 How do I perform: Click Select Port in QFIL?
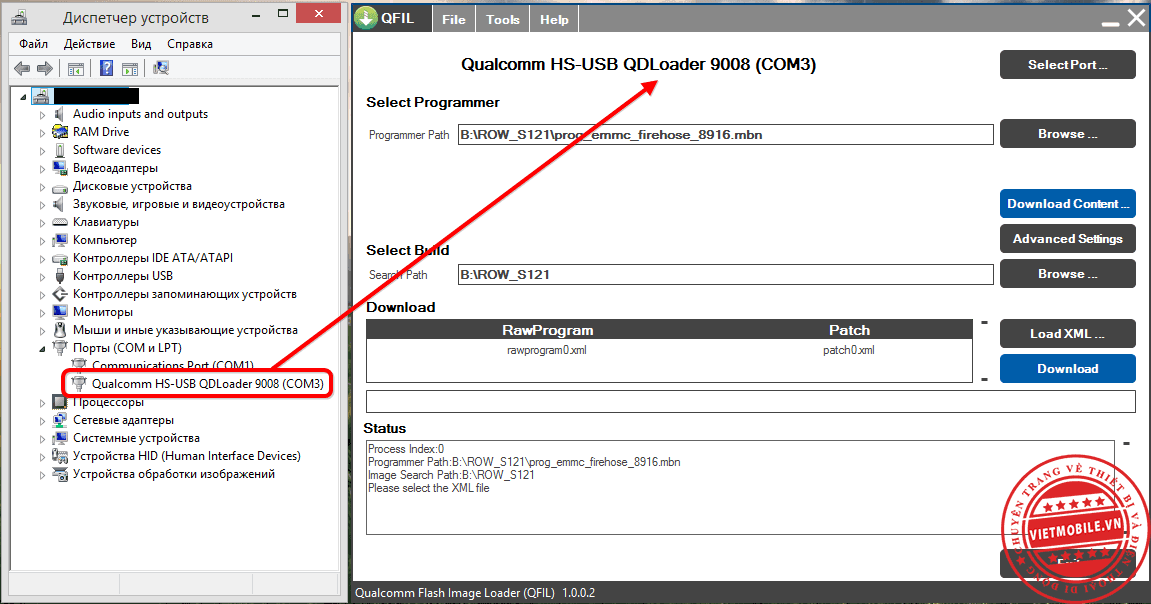pyautogui.click(x=1067, y=64)
